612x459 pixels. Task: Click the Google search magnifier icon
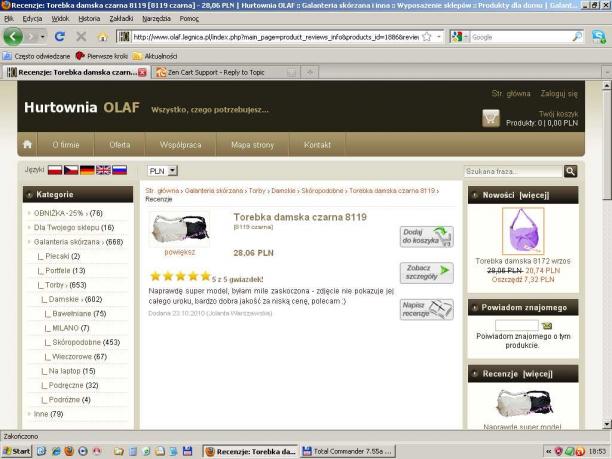point(577,37)
